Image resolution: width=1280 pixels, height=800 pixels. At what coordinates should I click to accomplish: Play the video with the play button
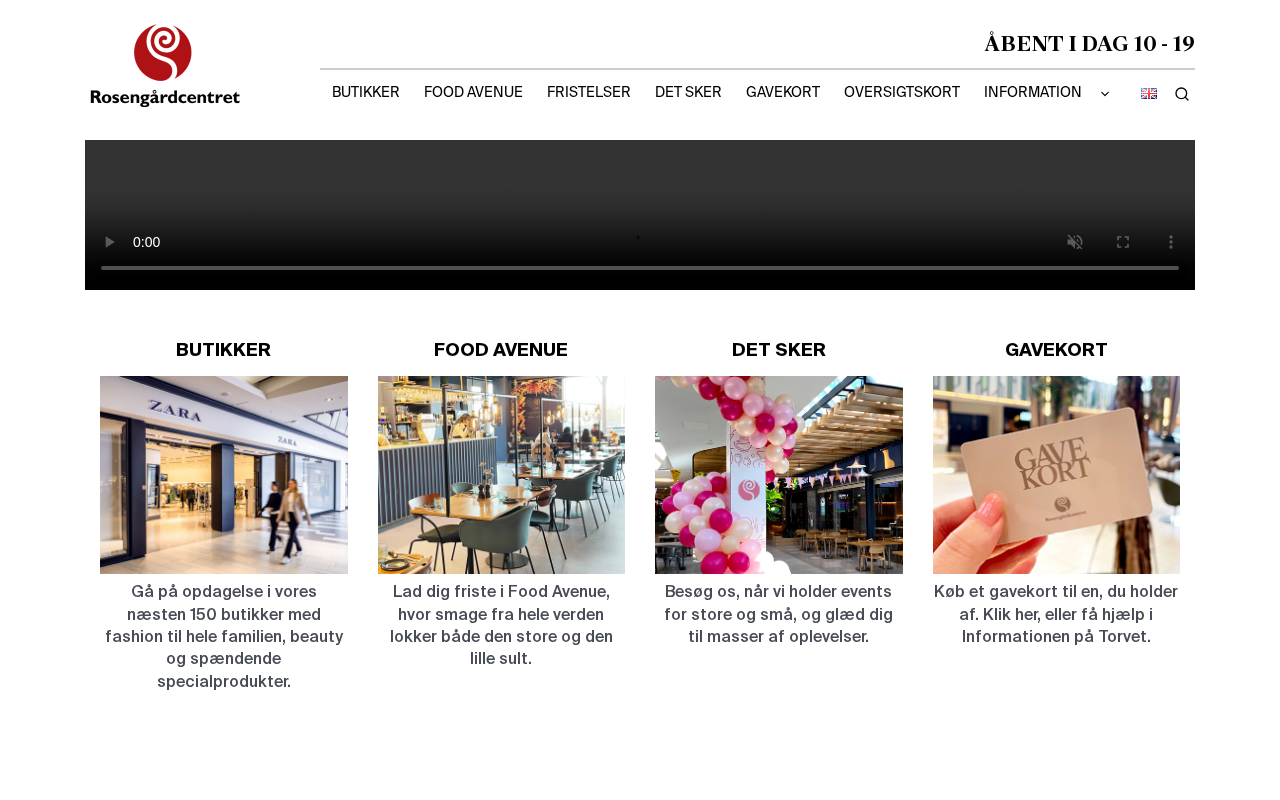tap(110, 242)
